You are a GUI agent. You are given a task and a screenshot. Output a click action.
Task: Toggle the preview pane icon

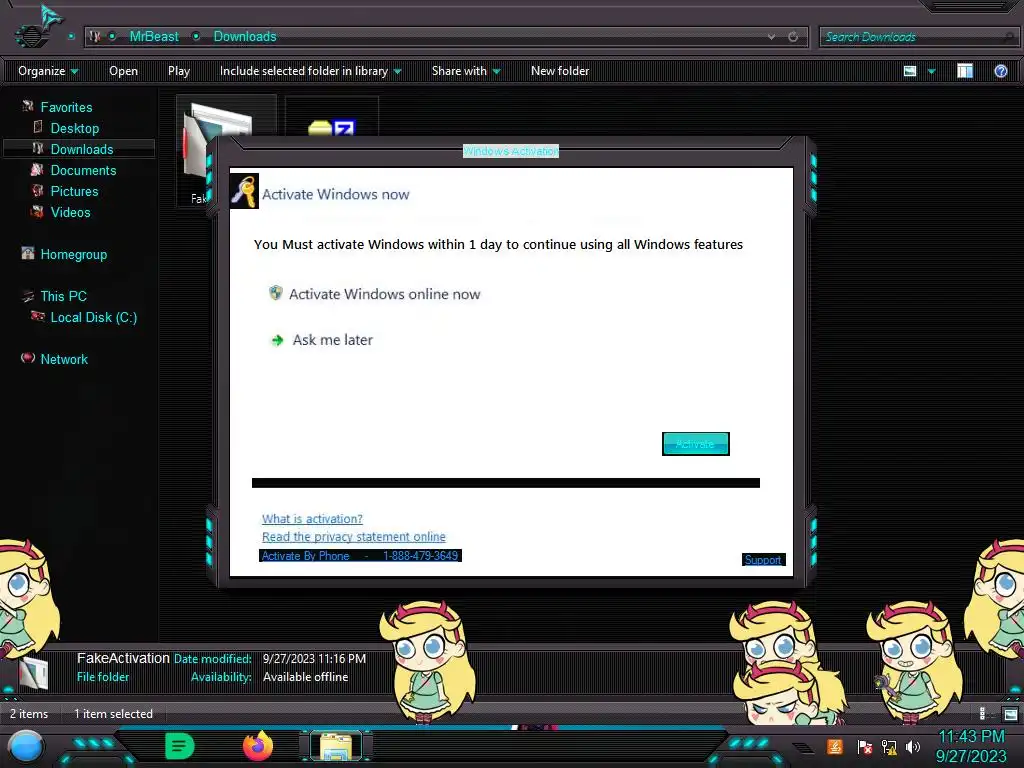point(965,71)
